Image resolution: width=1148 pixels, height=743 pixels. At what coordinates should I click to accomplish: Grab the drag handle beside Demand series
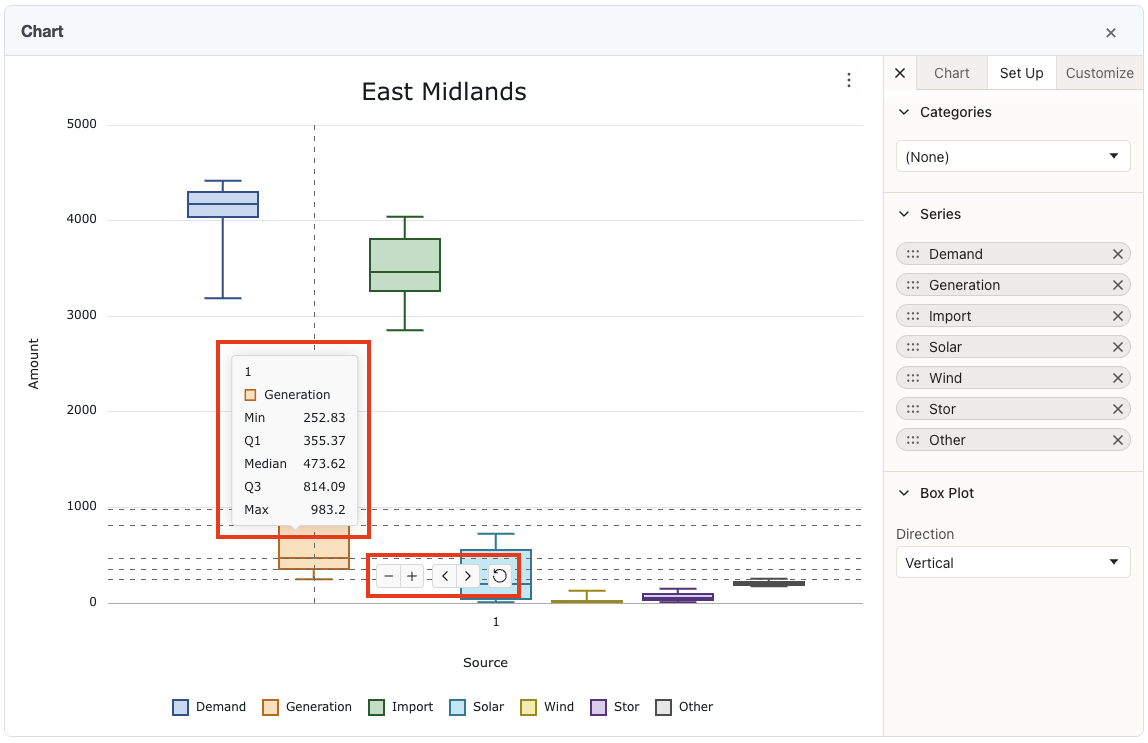click(914, 254)
